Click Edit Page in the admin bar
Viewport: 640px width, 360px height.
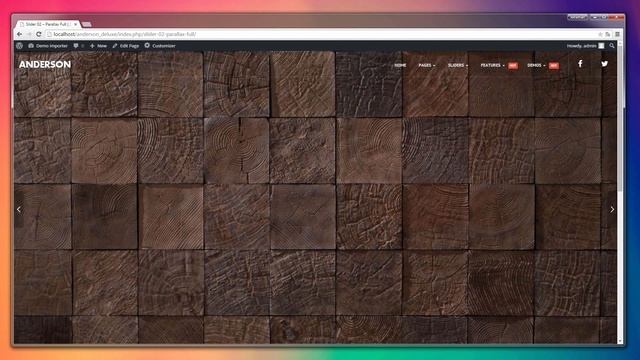coord(126,46)
